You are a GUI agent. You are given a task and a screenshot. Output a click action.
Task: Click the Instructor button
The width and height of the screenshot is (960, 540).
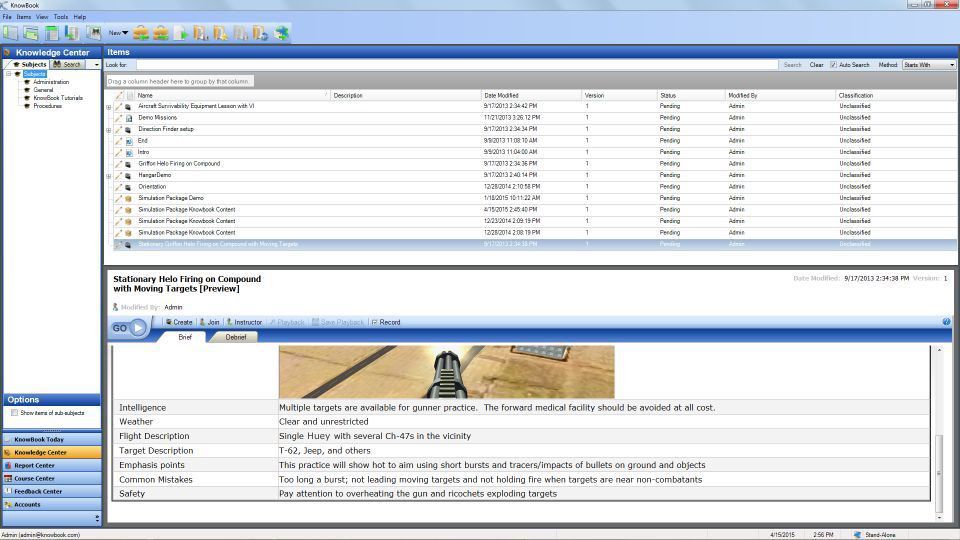(245, 322)
